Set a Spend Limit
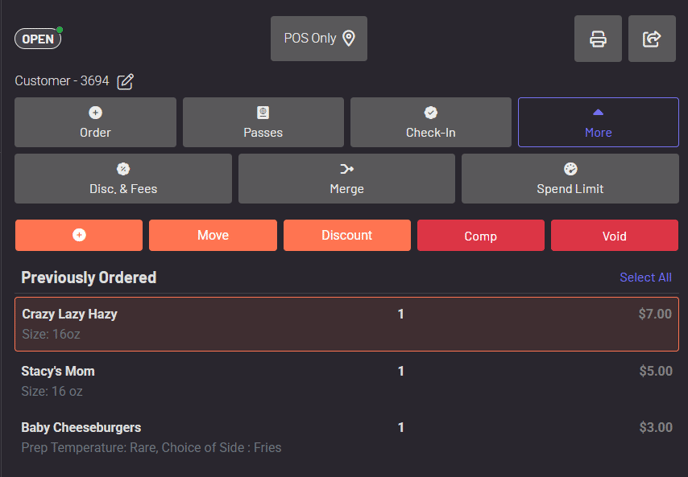Screen dimensions: 688x477 click(570, 179)
